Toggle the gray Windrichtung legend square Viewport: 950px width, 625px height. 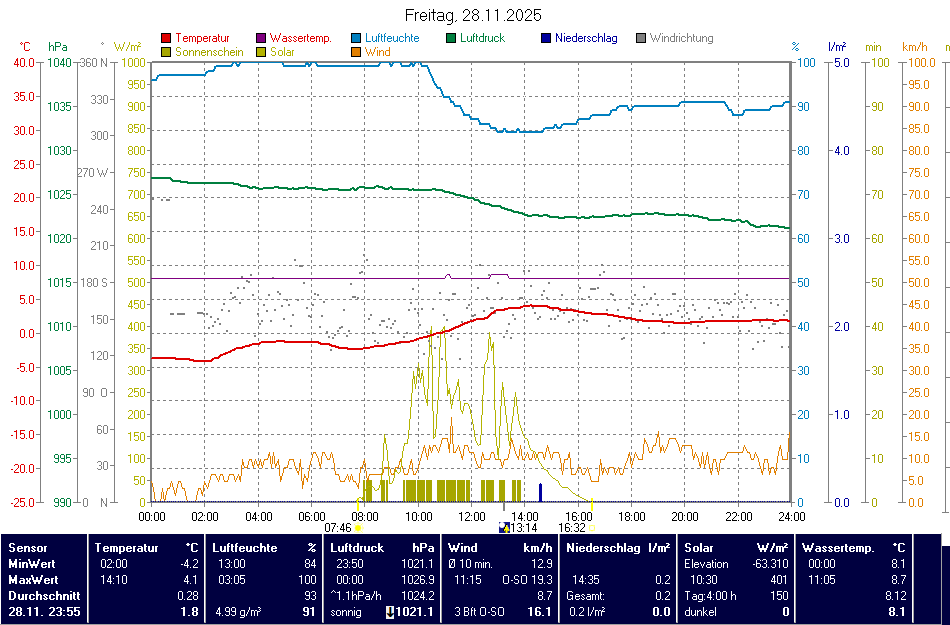click(641, 39)
